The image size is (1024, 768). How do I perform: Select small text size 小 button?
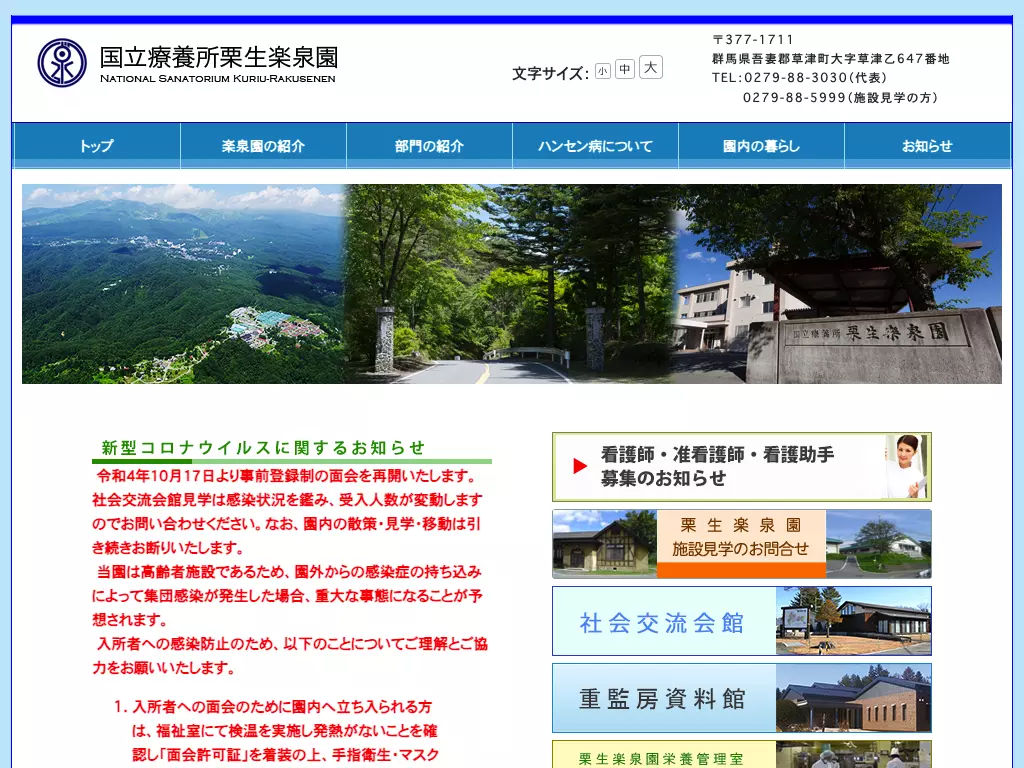[x=603, y=71]
